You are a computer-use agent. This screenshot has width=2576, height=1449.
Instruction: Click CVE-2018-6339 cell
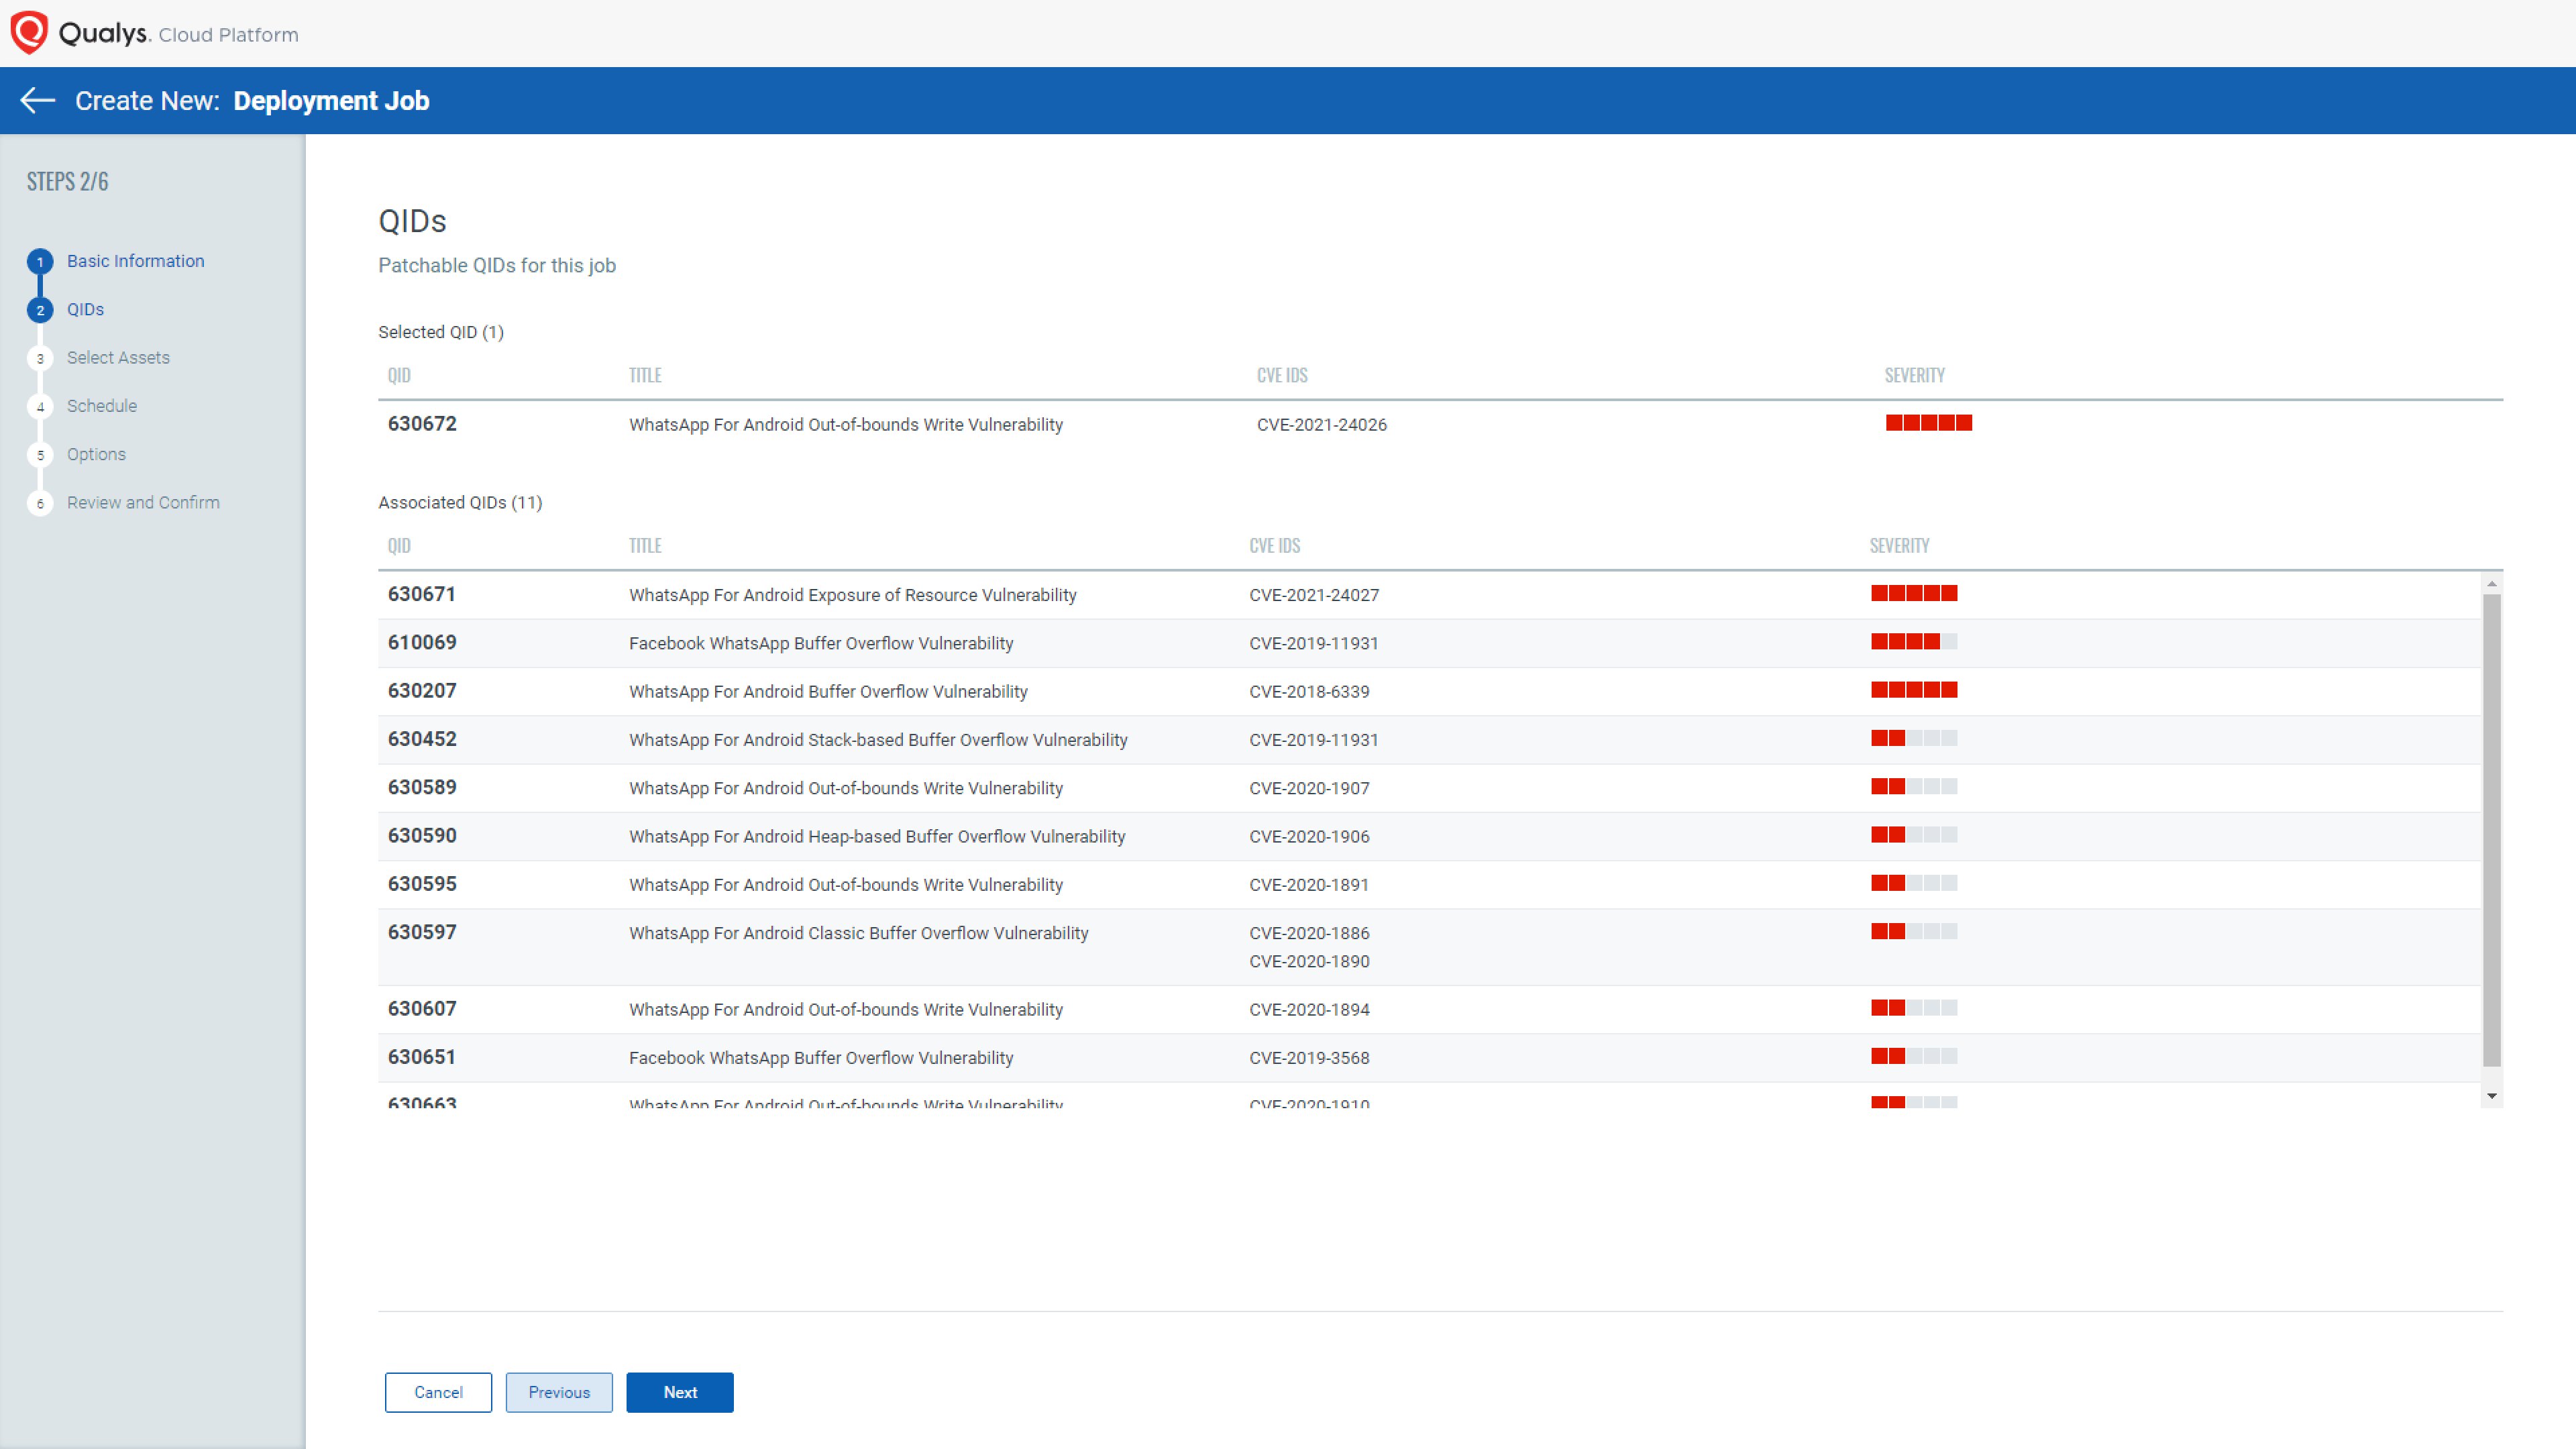coord(1309,692)
